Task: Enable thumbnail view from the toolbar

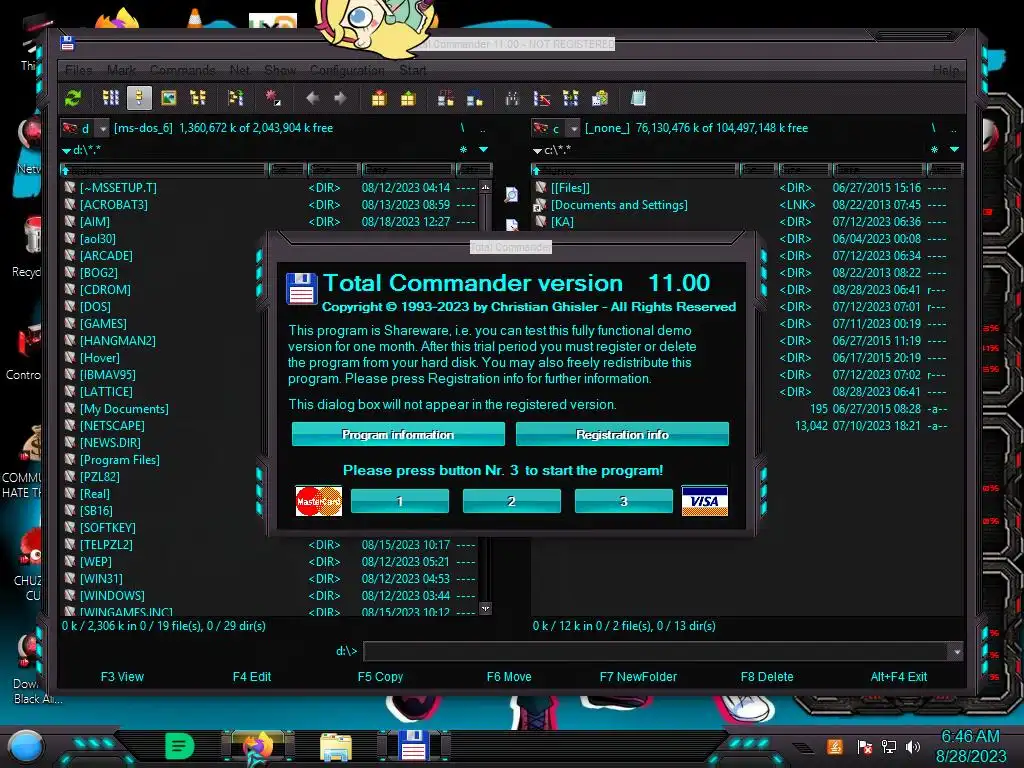Action: 168,98
